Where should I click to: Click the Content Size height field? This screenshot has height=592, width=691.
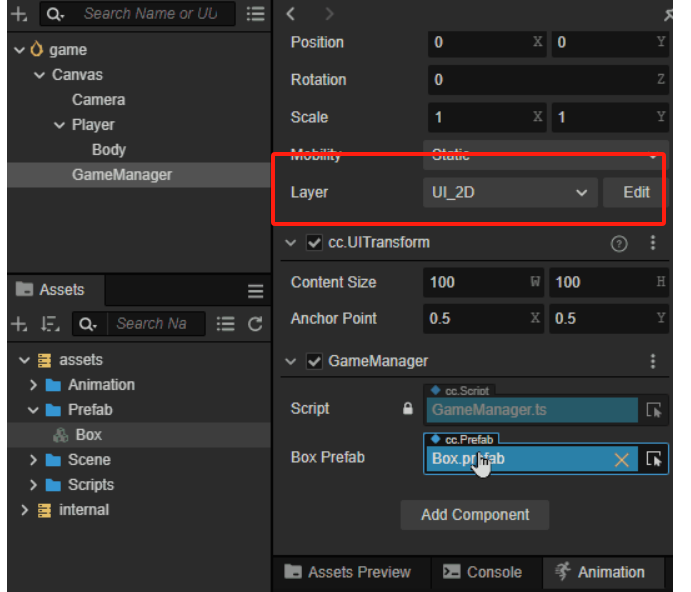tap(609, 282)
